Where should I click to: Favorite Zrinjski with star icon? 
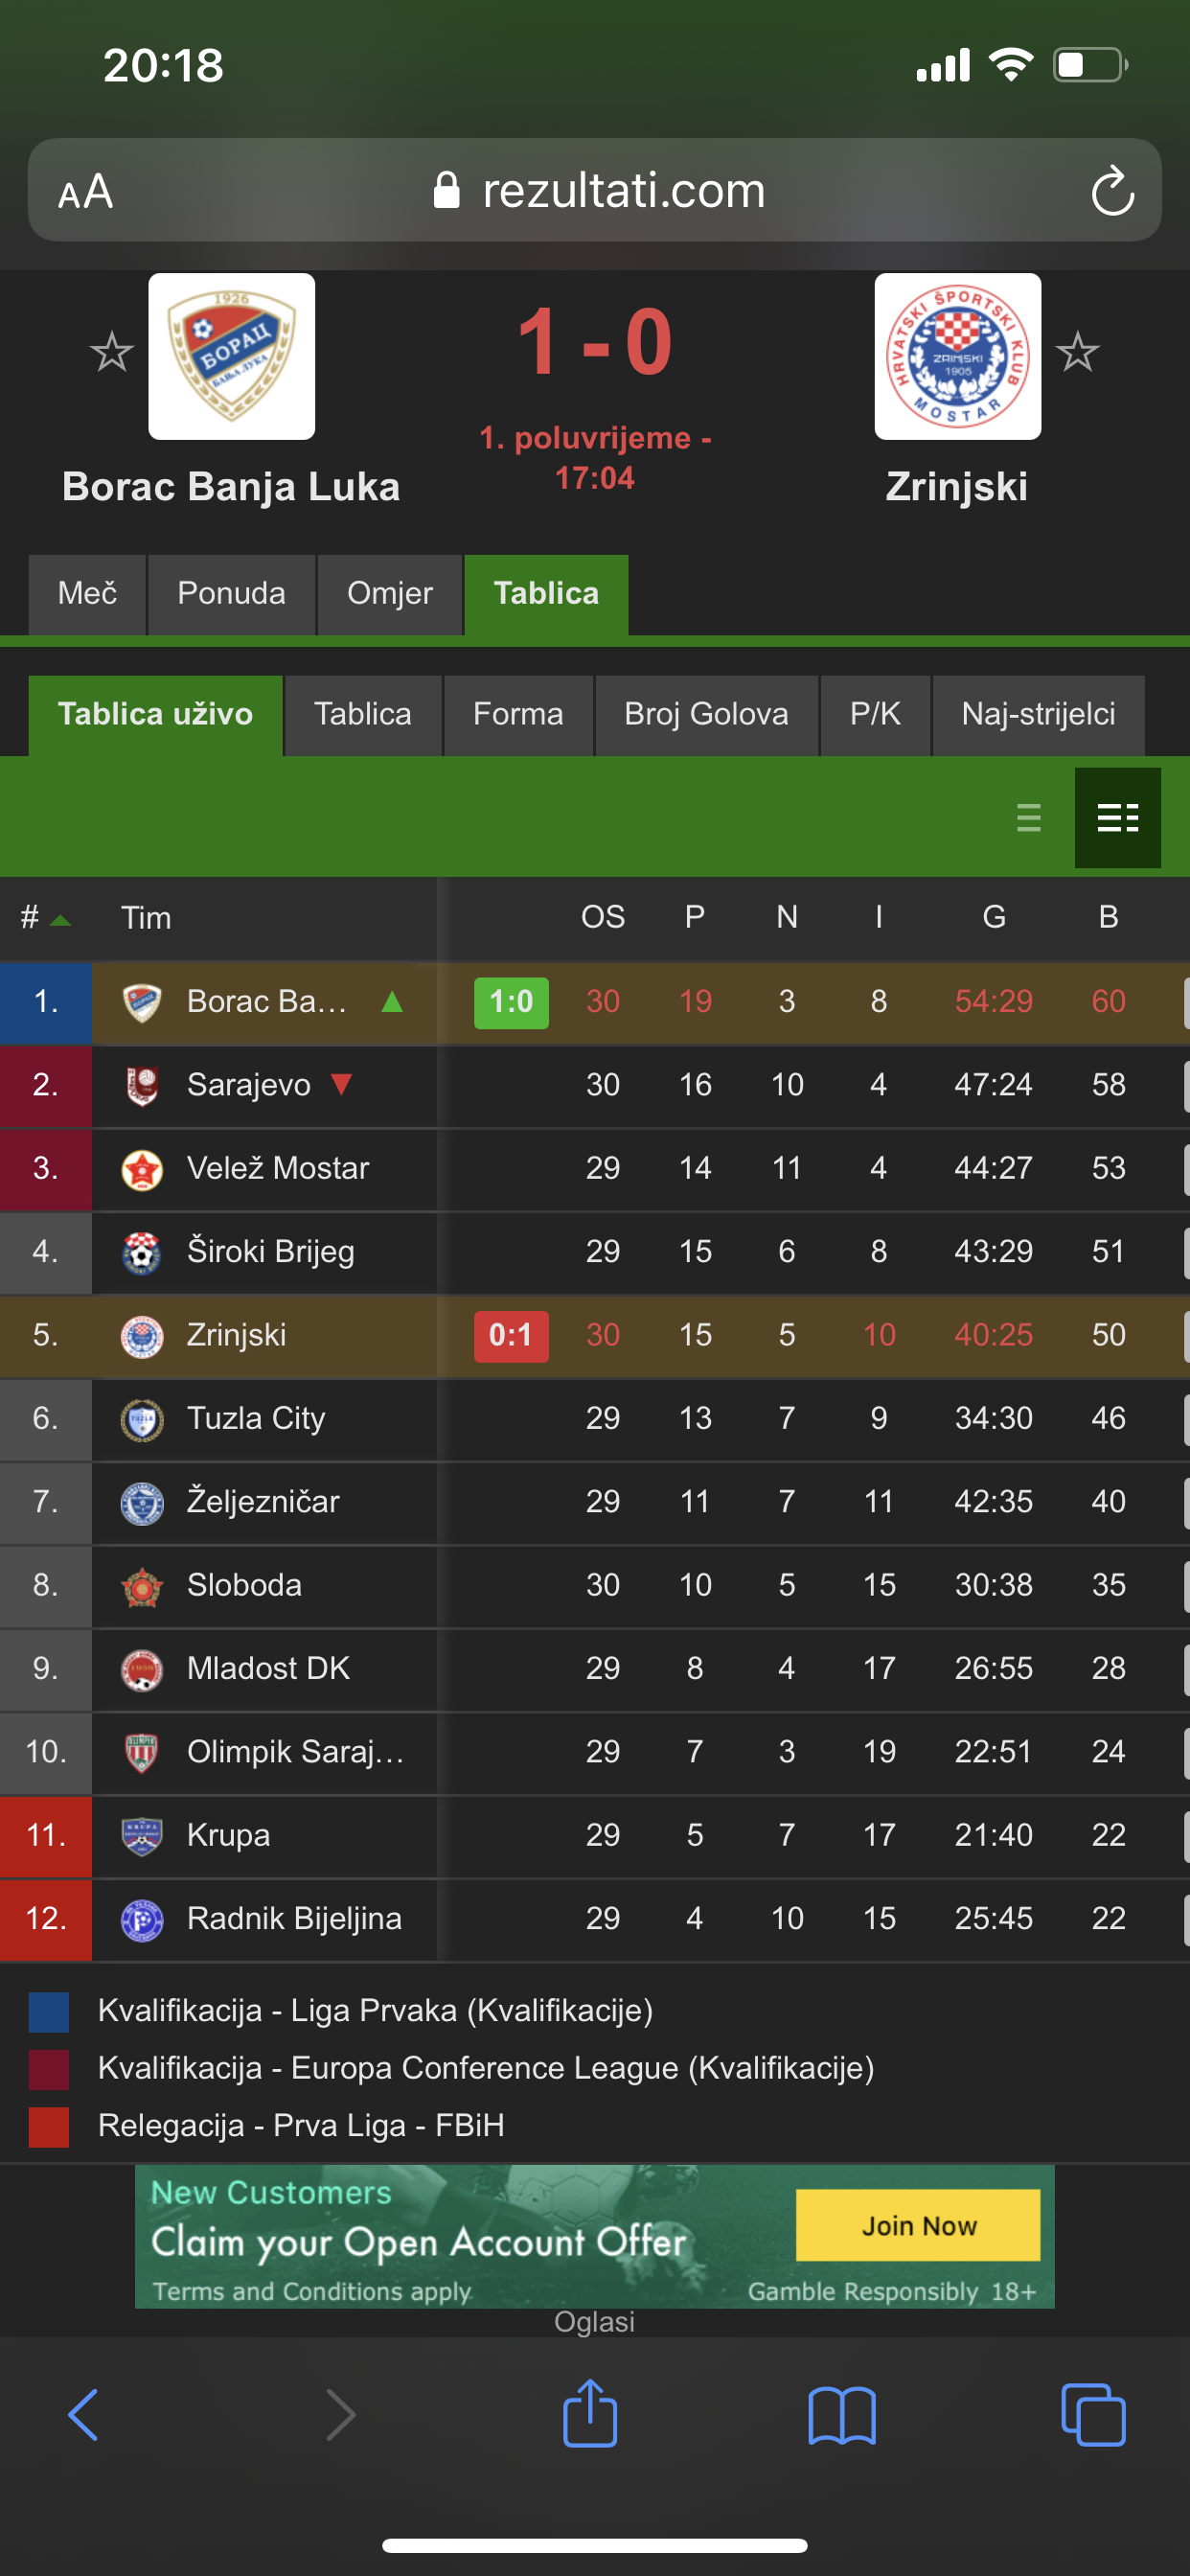[1077, 352]
